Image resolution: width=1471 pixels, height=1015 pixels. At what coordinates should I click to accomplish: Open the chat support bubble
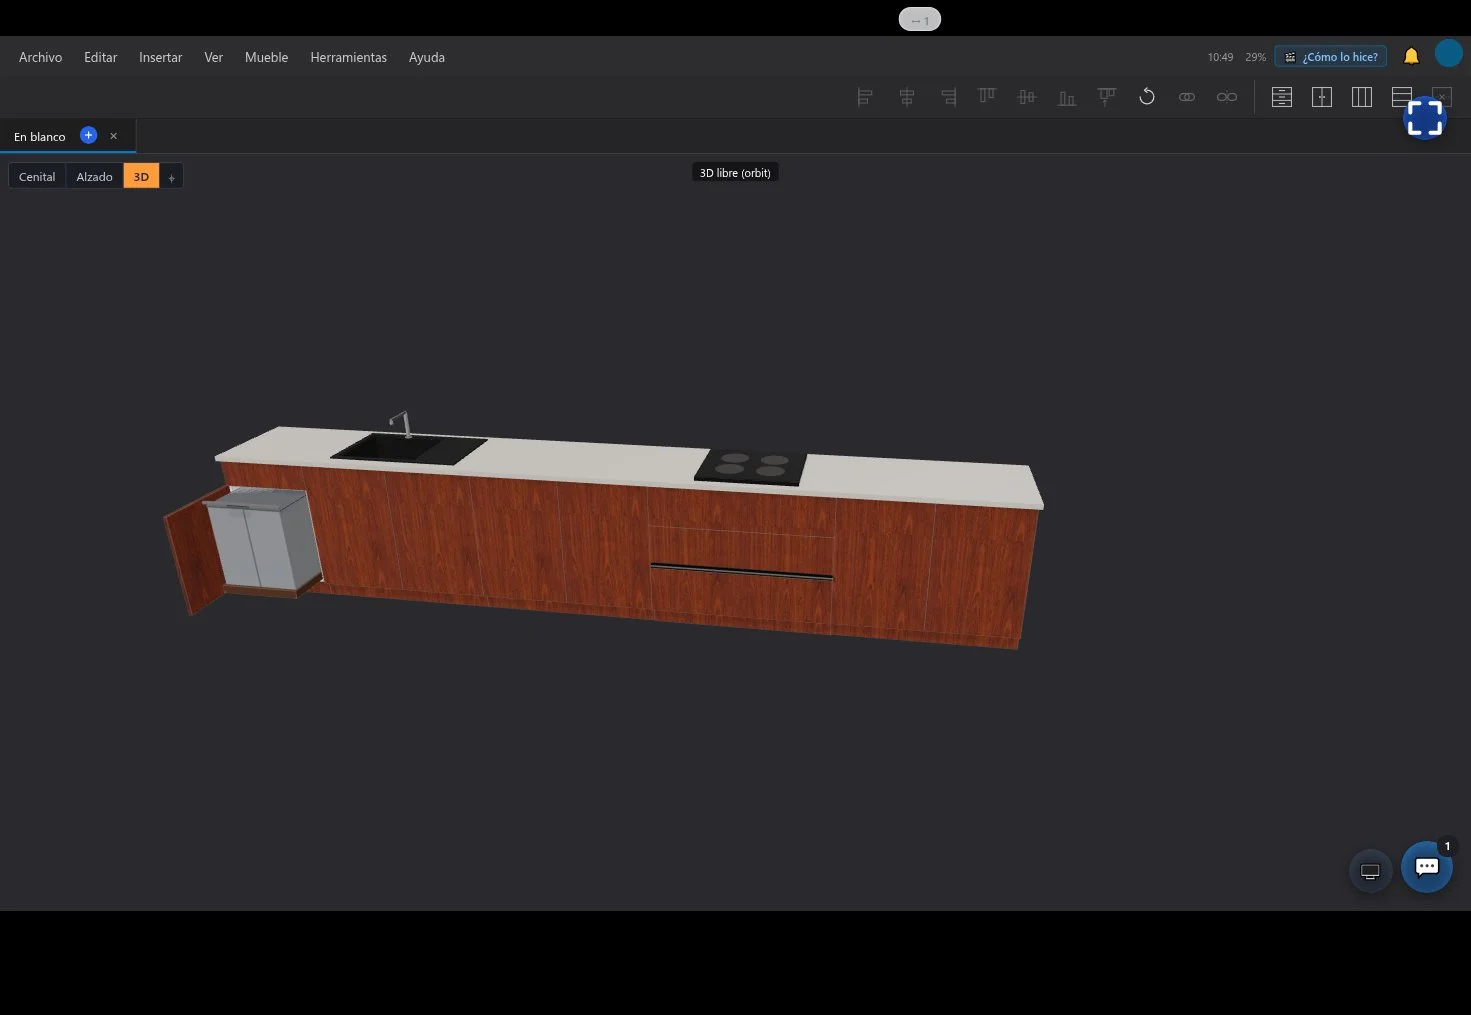coord(1427,867)
